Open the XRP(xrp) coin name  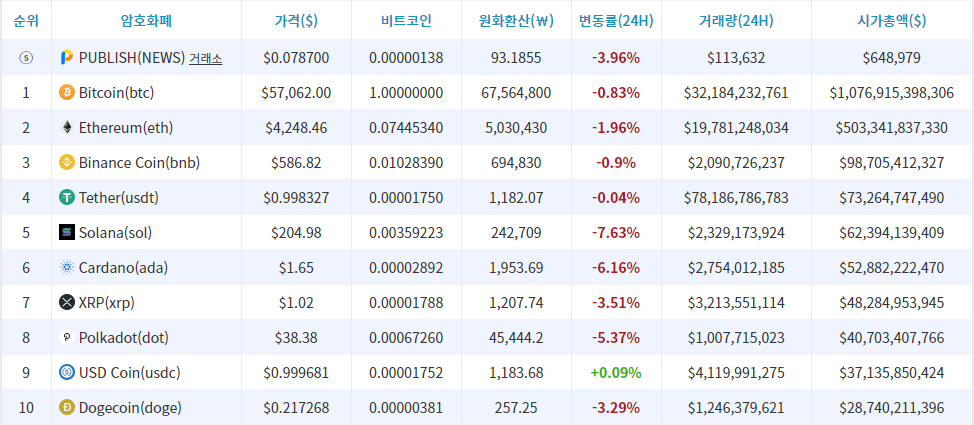[x=107, y=303]
